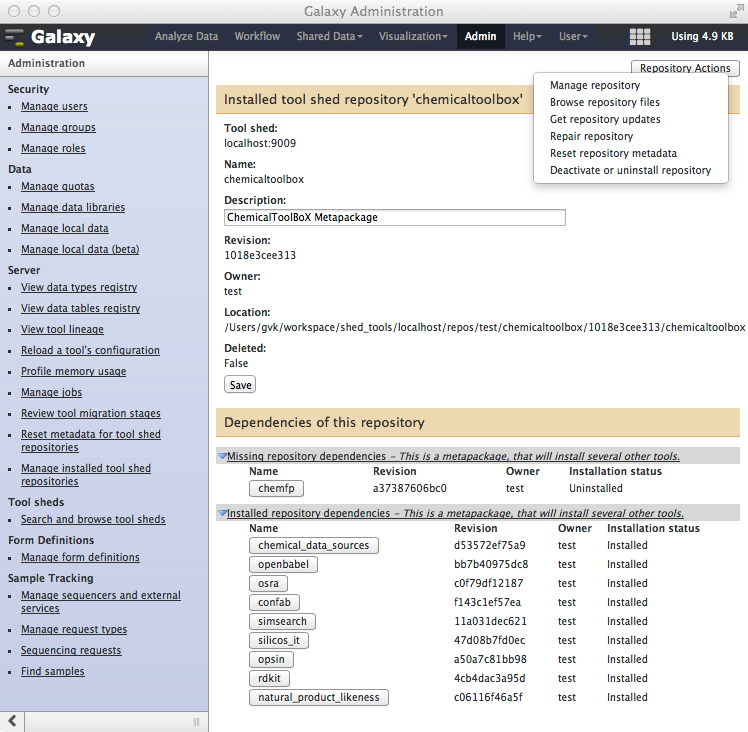Image resolution: width=748 pixels, height=732 pixels.
Task: Choose Reset repository metadata menu entry
Action: 613,153
